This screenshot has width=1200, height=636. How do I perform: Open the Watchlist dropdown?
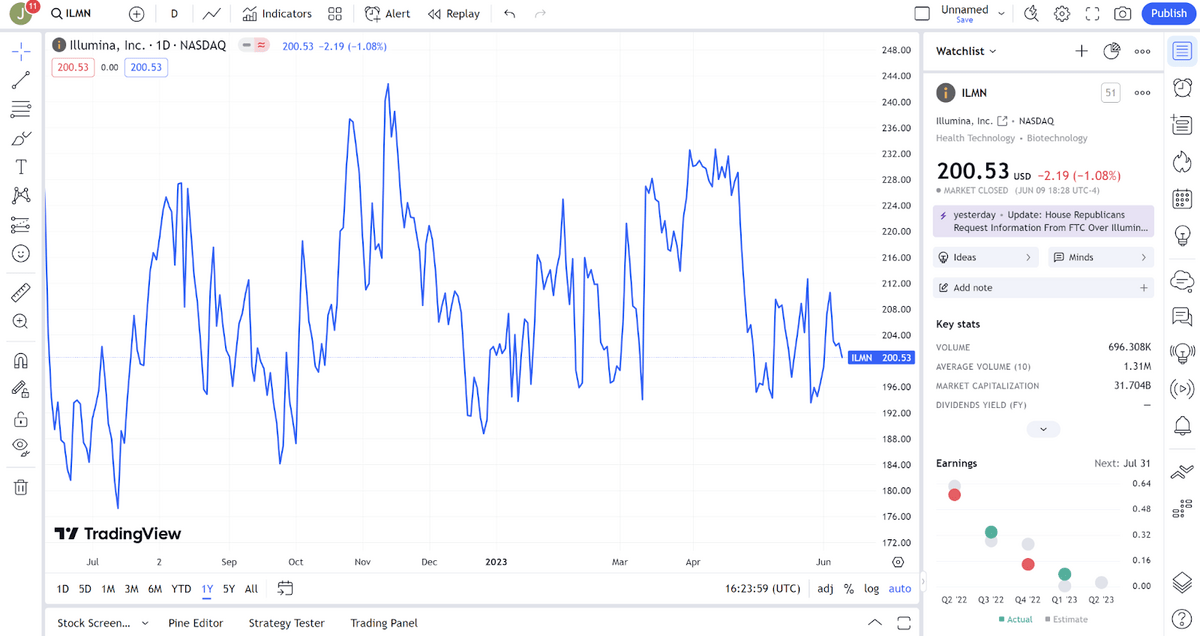[x=966, y=51]
